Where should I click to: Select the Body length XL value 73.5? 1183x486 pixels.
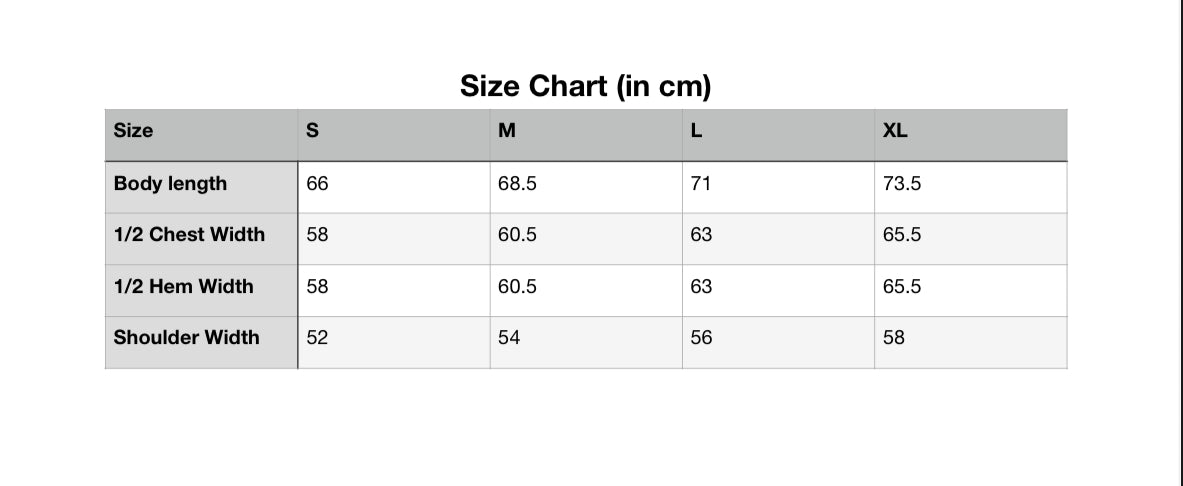click(971, 187)
